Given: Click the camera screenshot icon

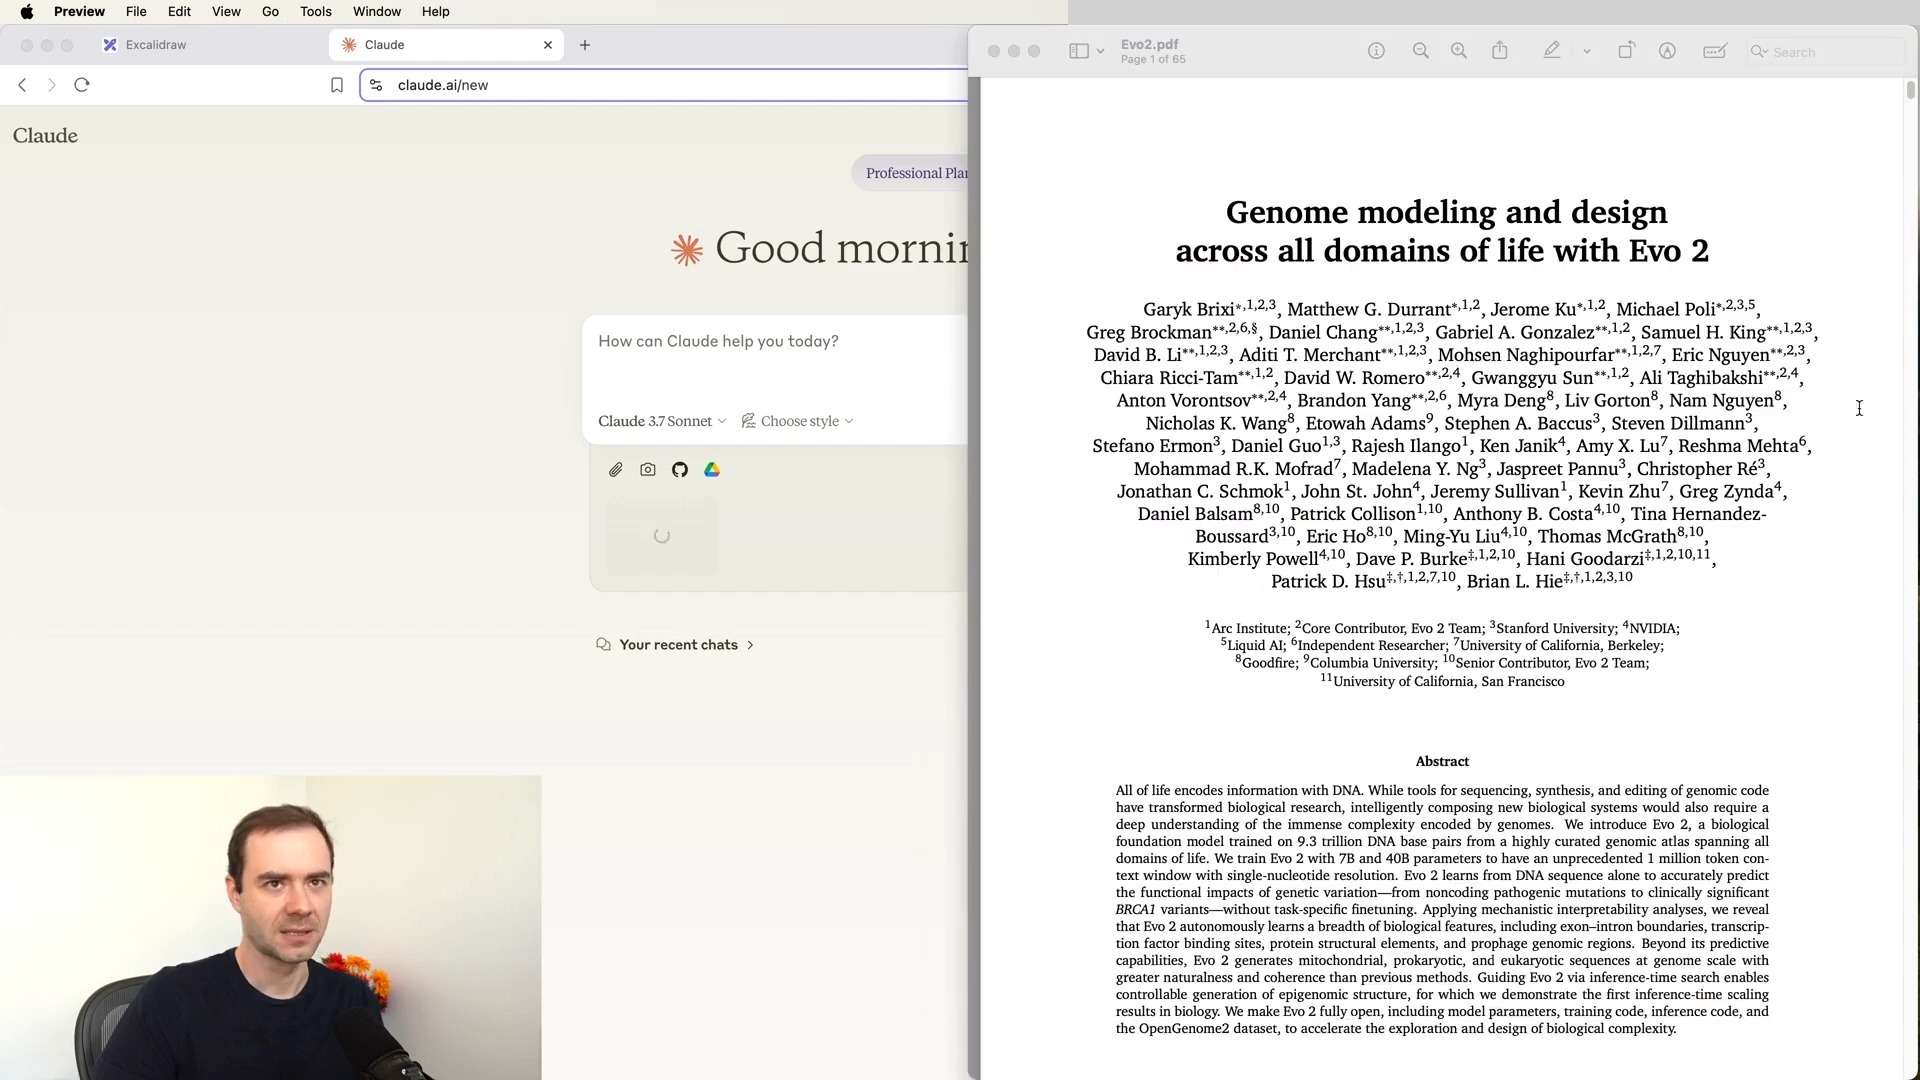Looking at the screenshot, I should click(648, 470).
